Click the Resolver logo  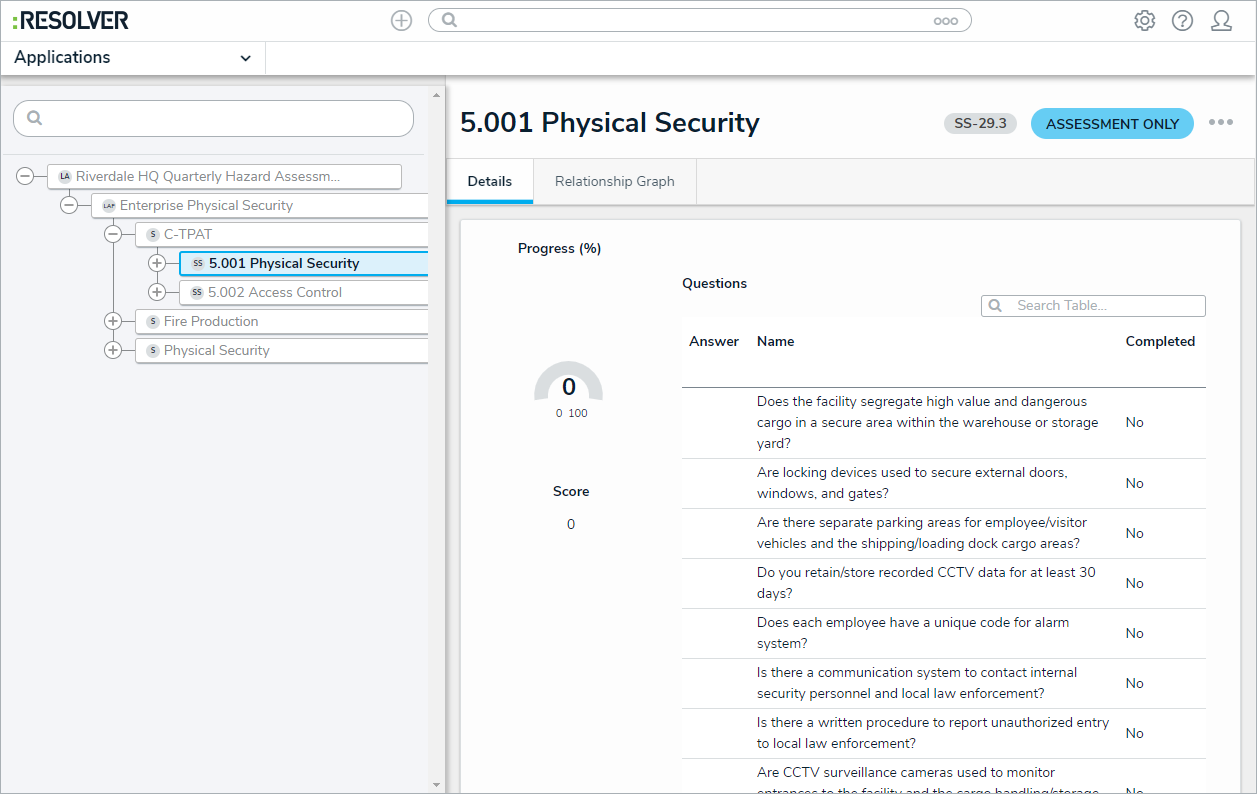coord(70,20)
